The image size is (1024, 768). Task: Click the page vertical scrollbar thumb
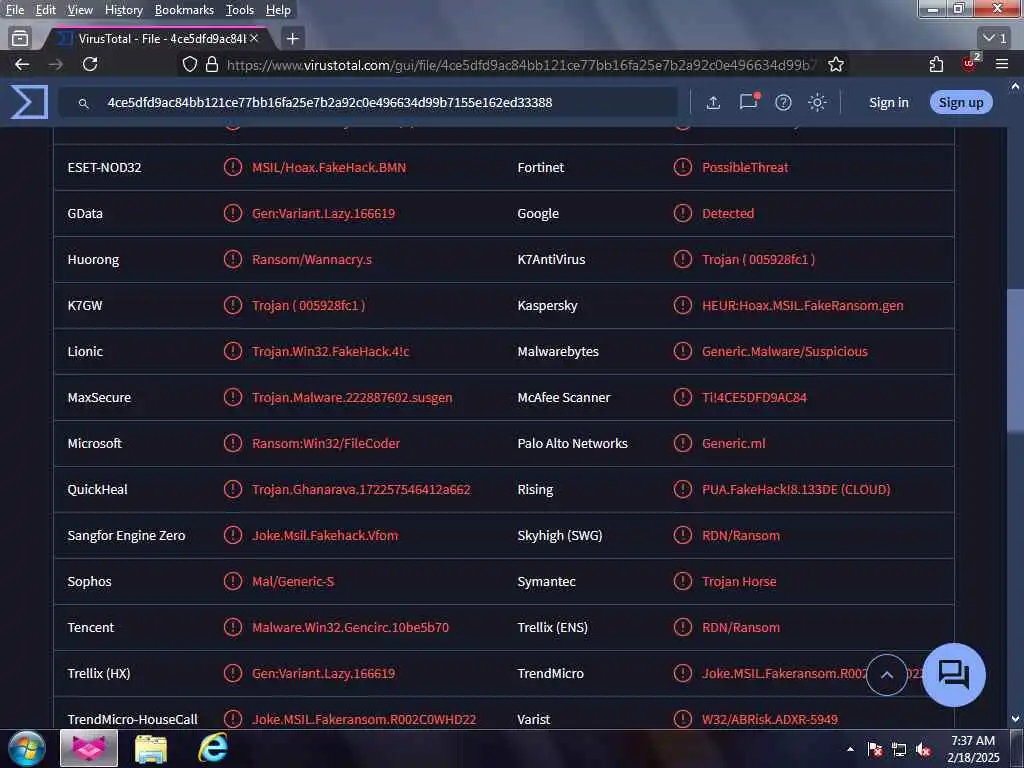coord(1015,359)
